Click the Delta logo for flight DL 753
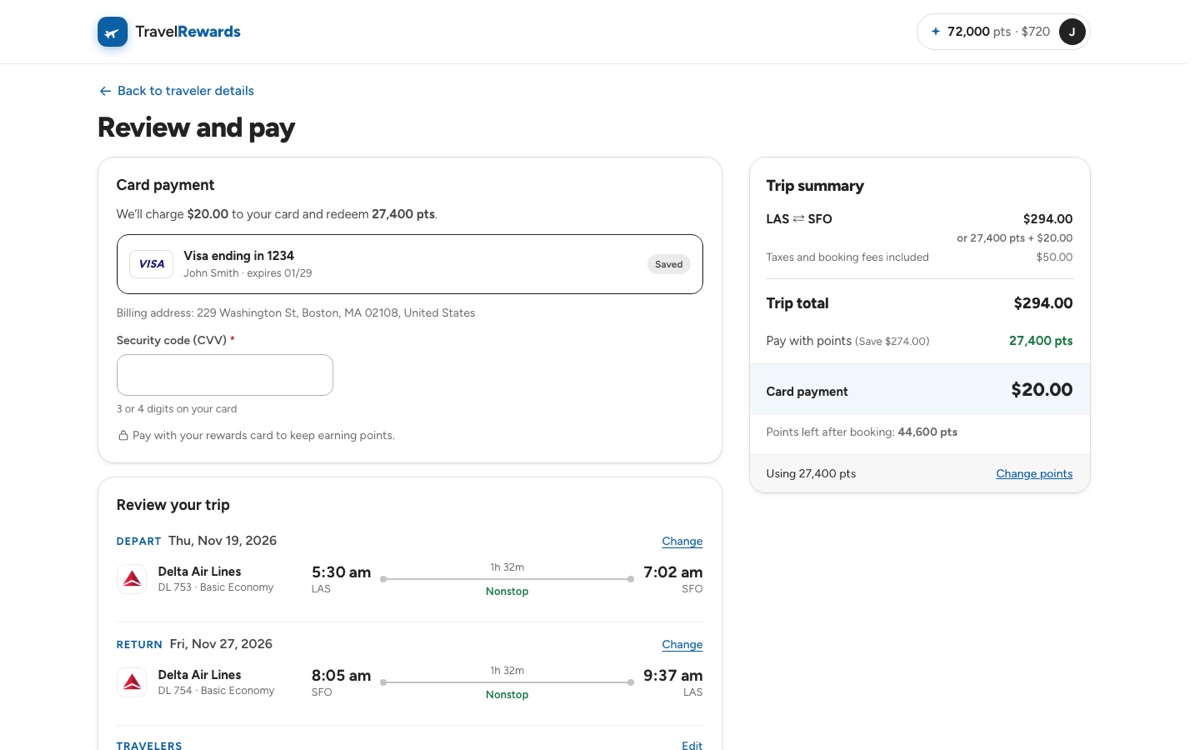 pyautogui.click(x=132, y=579)
